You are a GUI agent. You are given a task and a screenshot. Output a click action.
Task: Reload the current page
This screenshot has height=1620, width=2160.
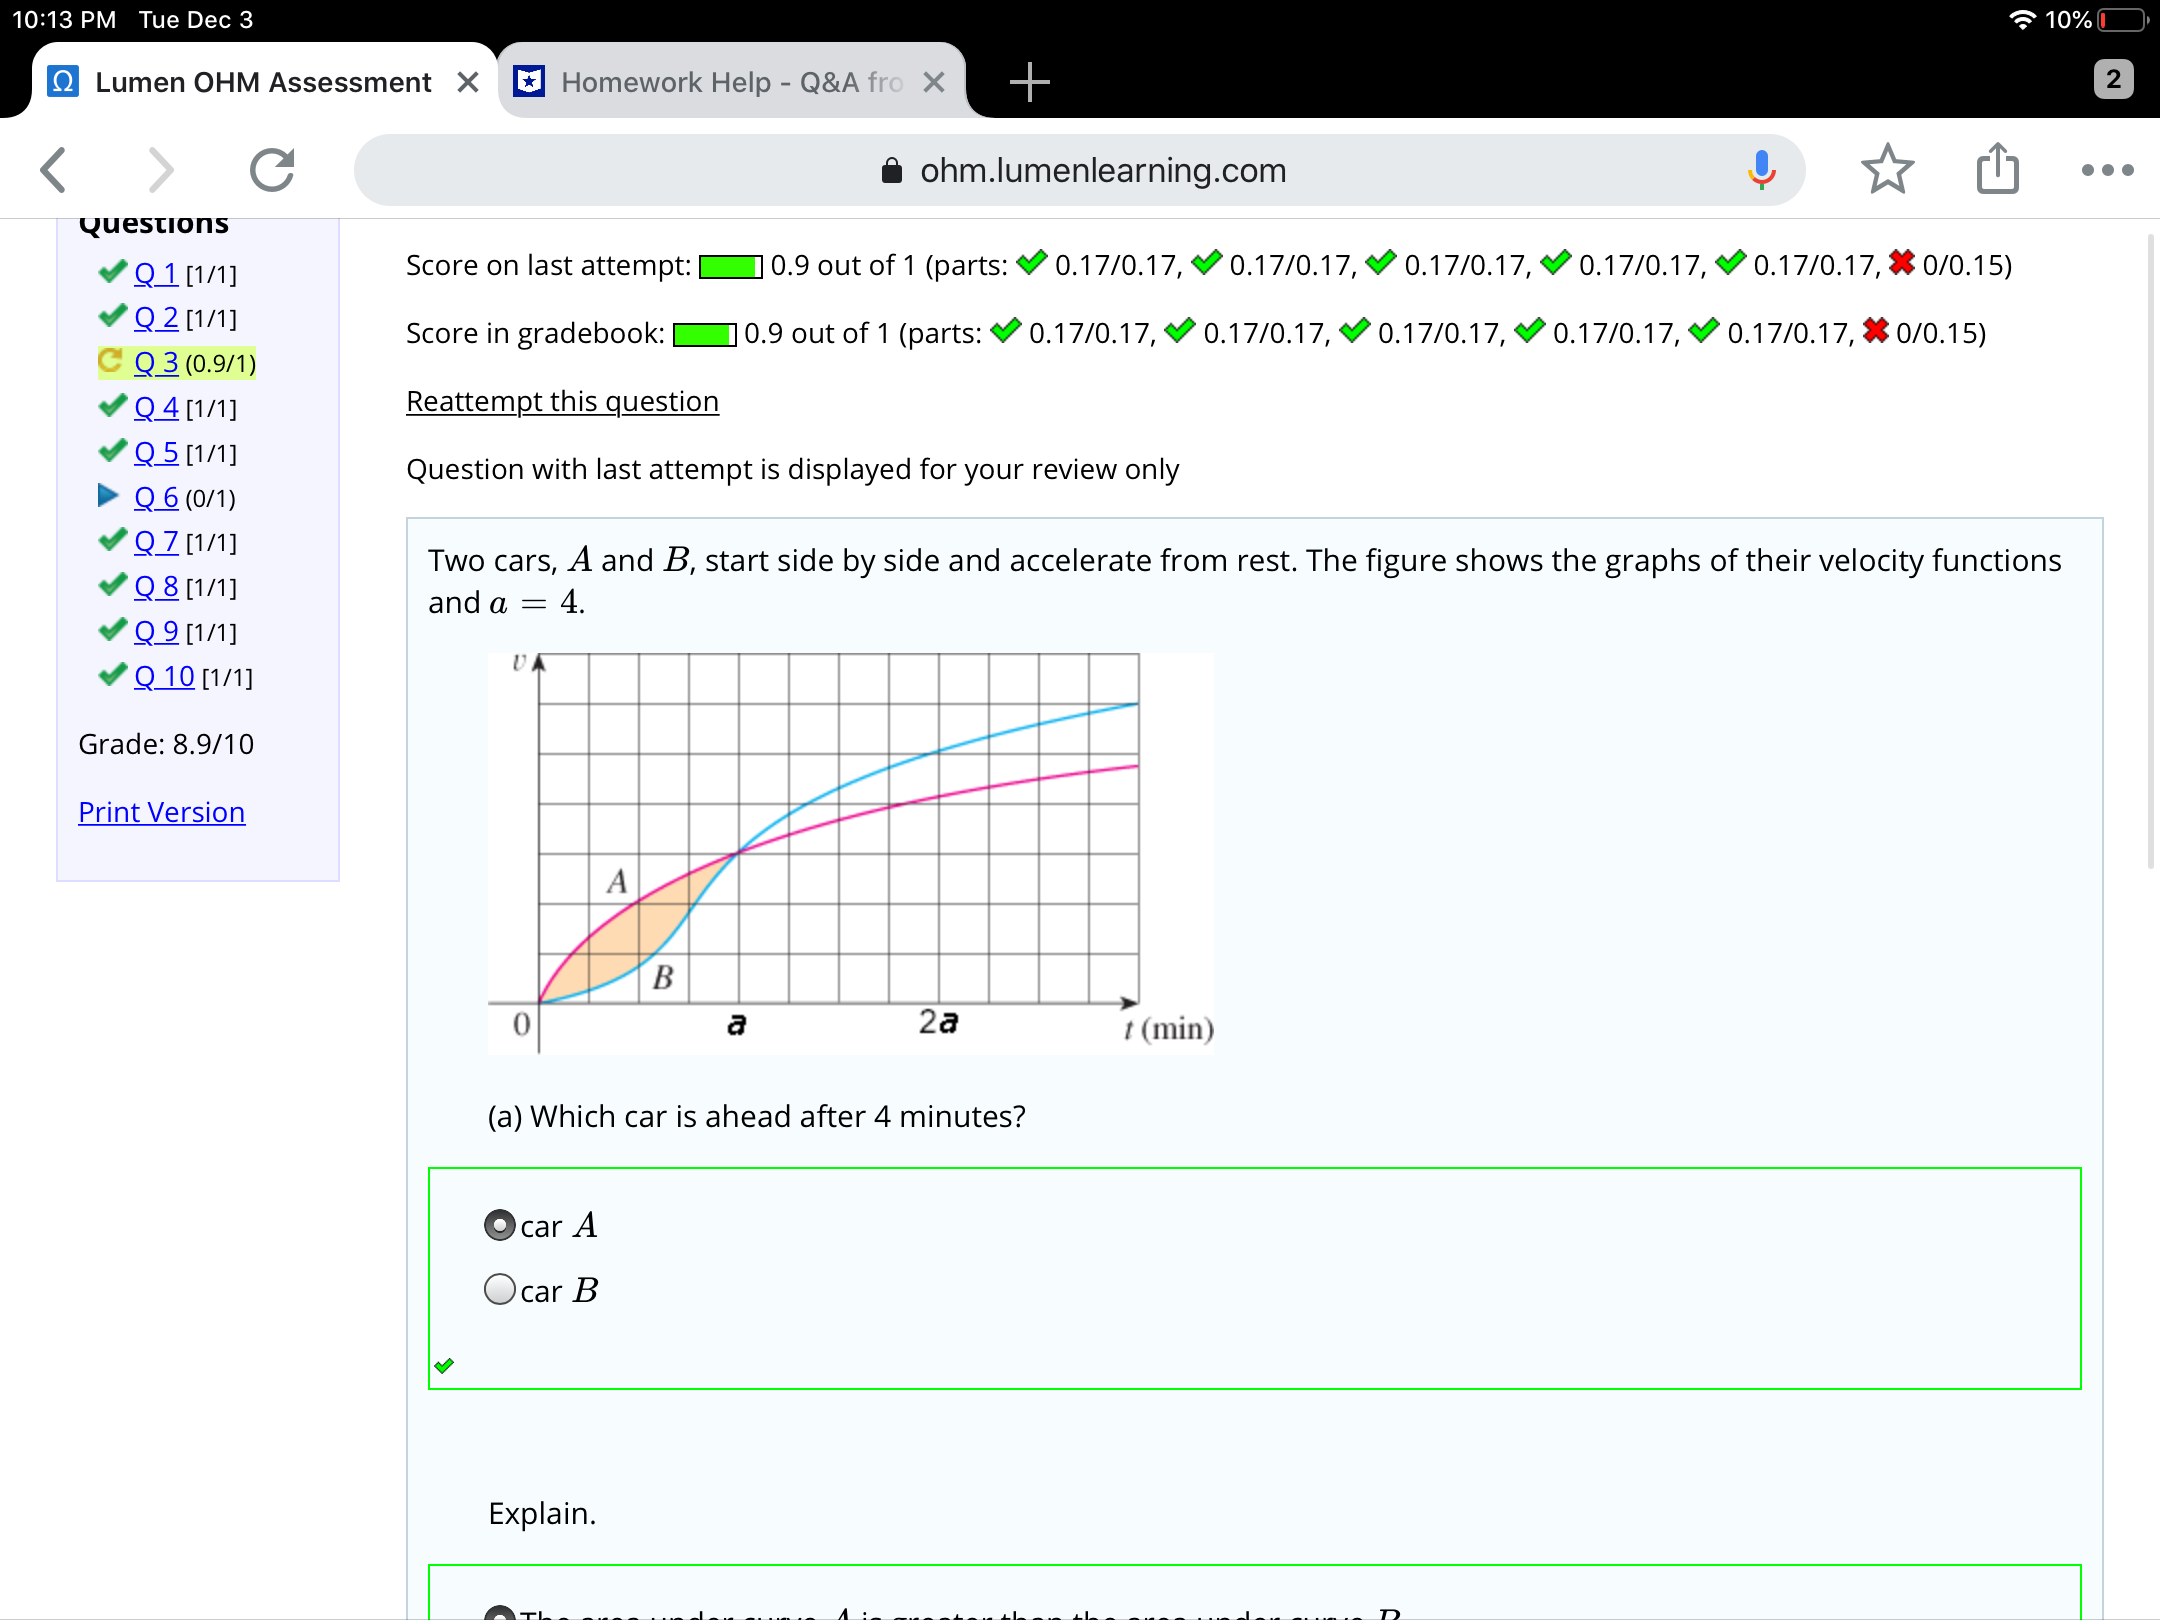click(272, 170)
